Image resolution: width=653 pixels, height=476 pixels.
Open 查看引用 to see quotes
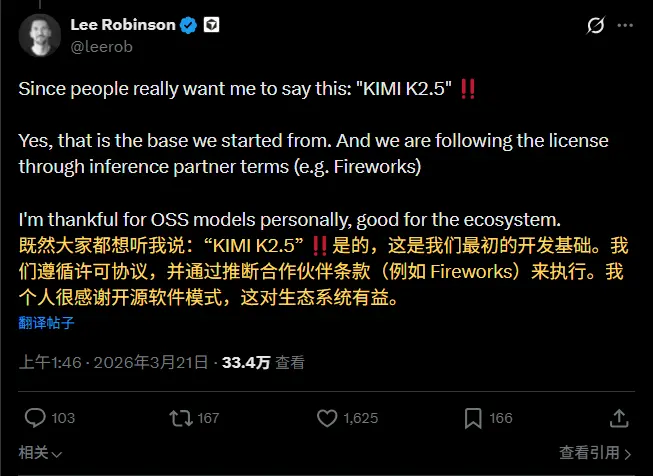[x=587, y=453]
